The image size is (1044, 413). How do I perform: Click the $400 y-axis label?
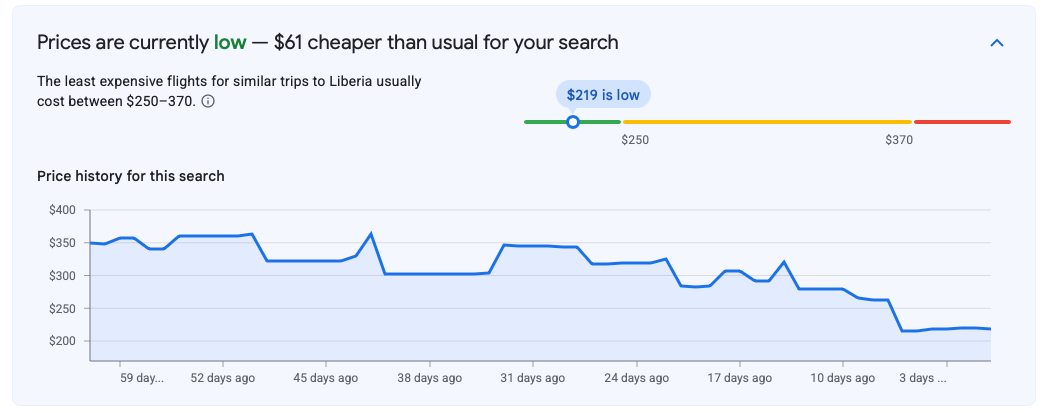pos(62,210)
